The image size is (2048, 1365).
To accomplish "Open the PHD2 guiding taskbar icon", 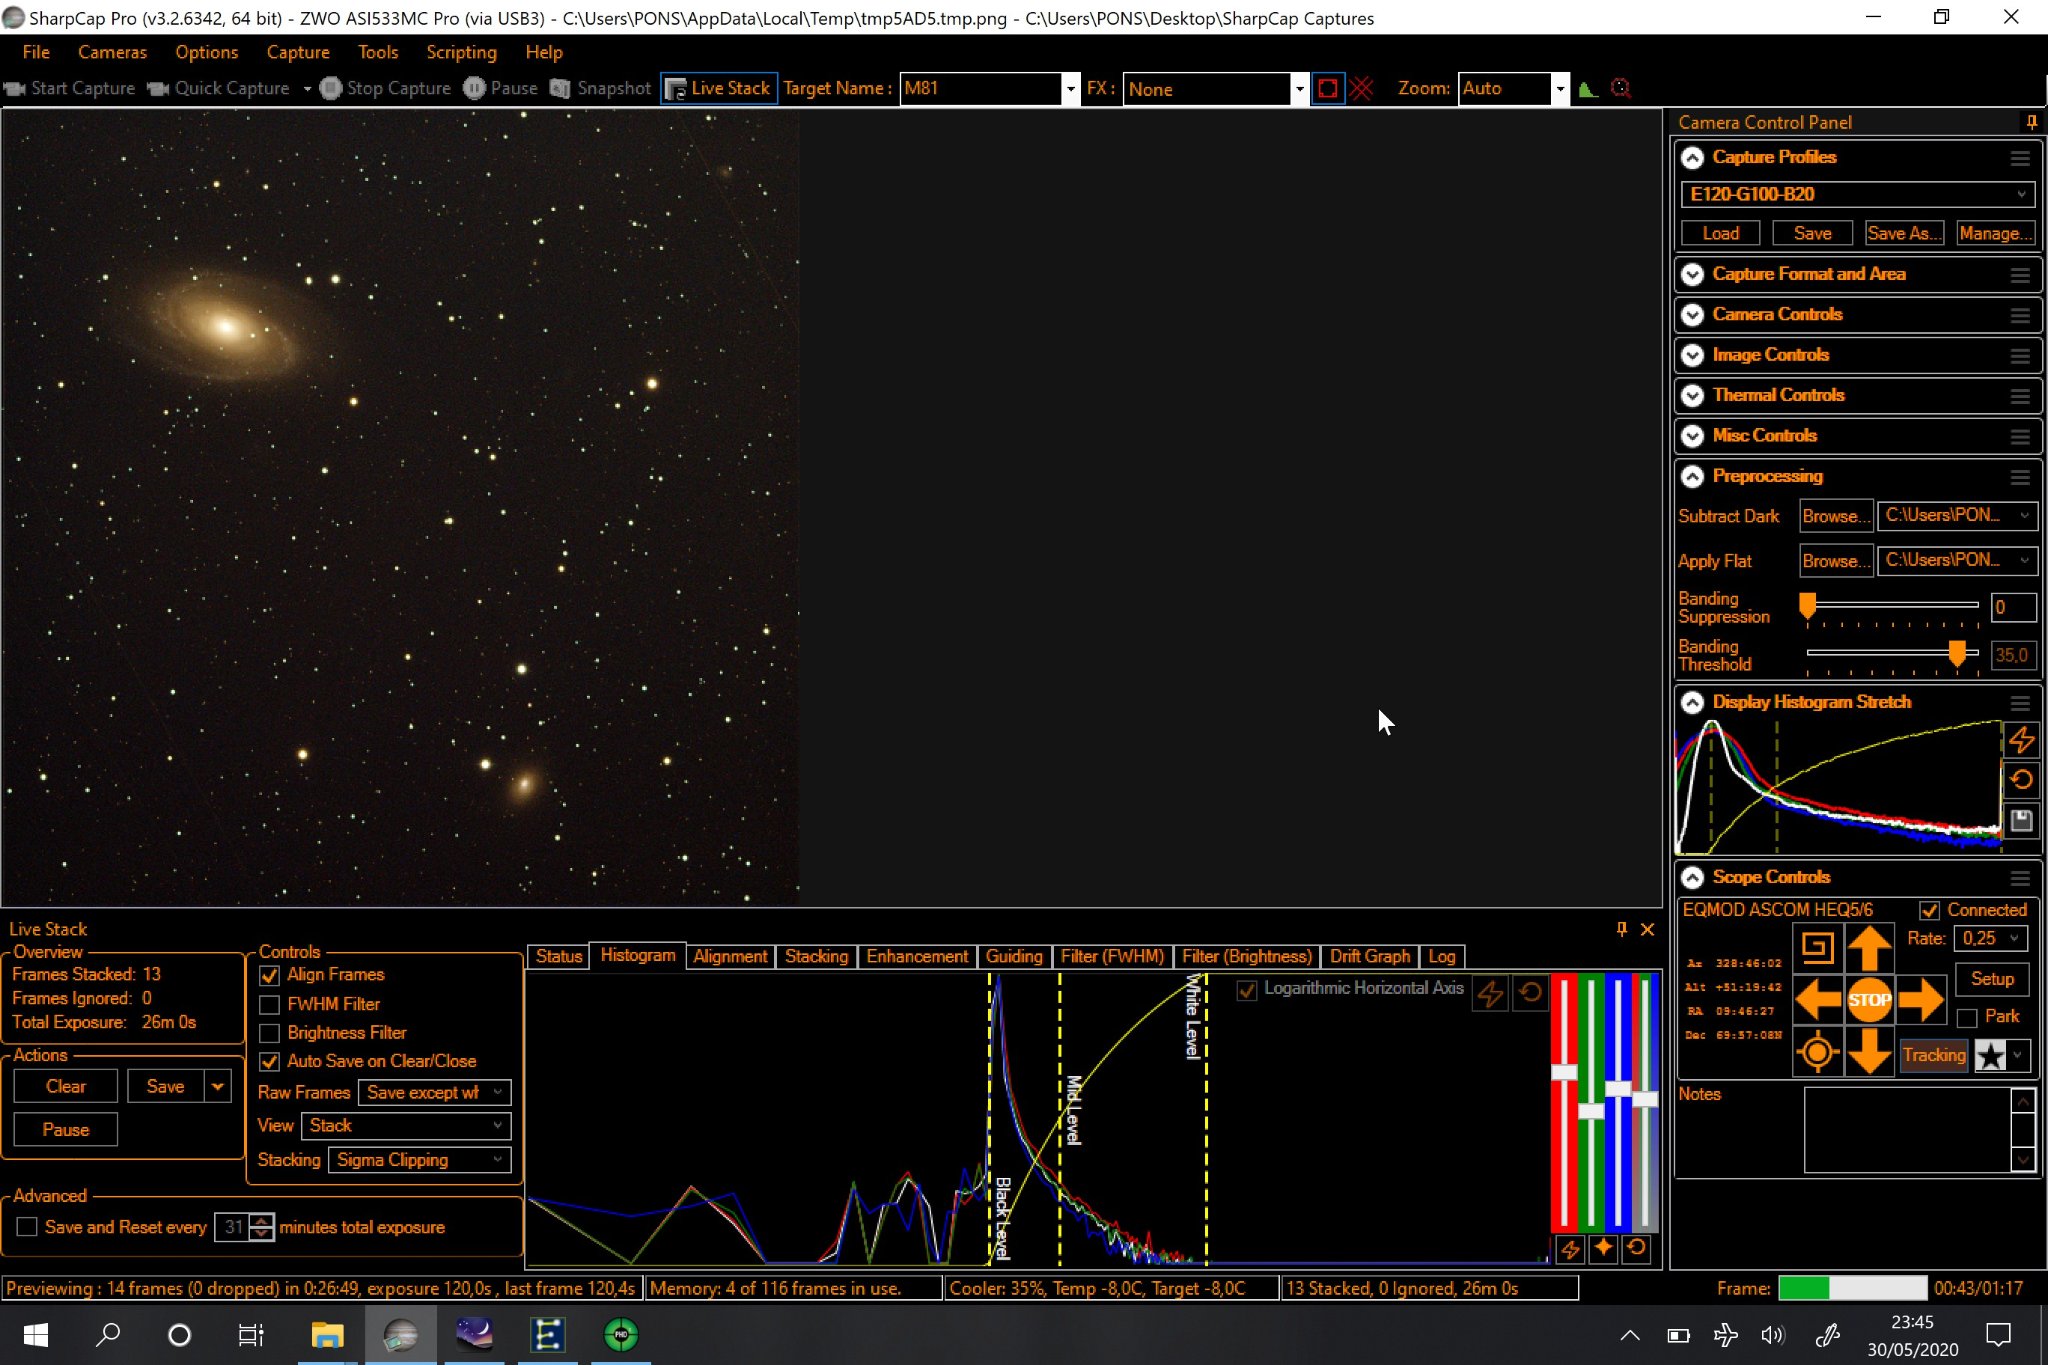I will tap(621, 1335).
